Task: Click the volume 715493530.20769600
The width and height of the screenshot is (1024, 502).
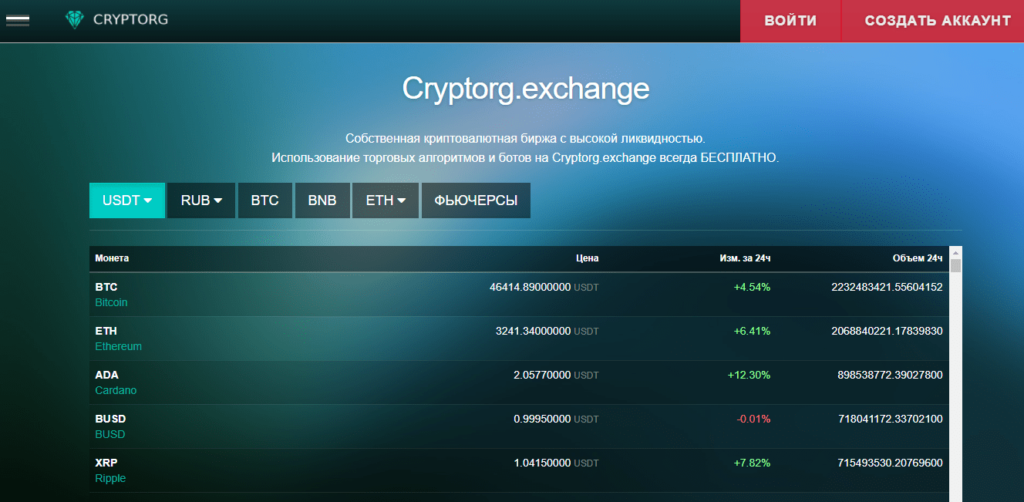Action: 890,463
